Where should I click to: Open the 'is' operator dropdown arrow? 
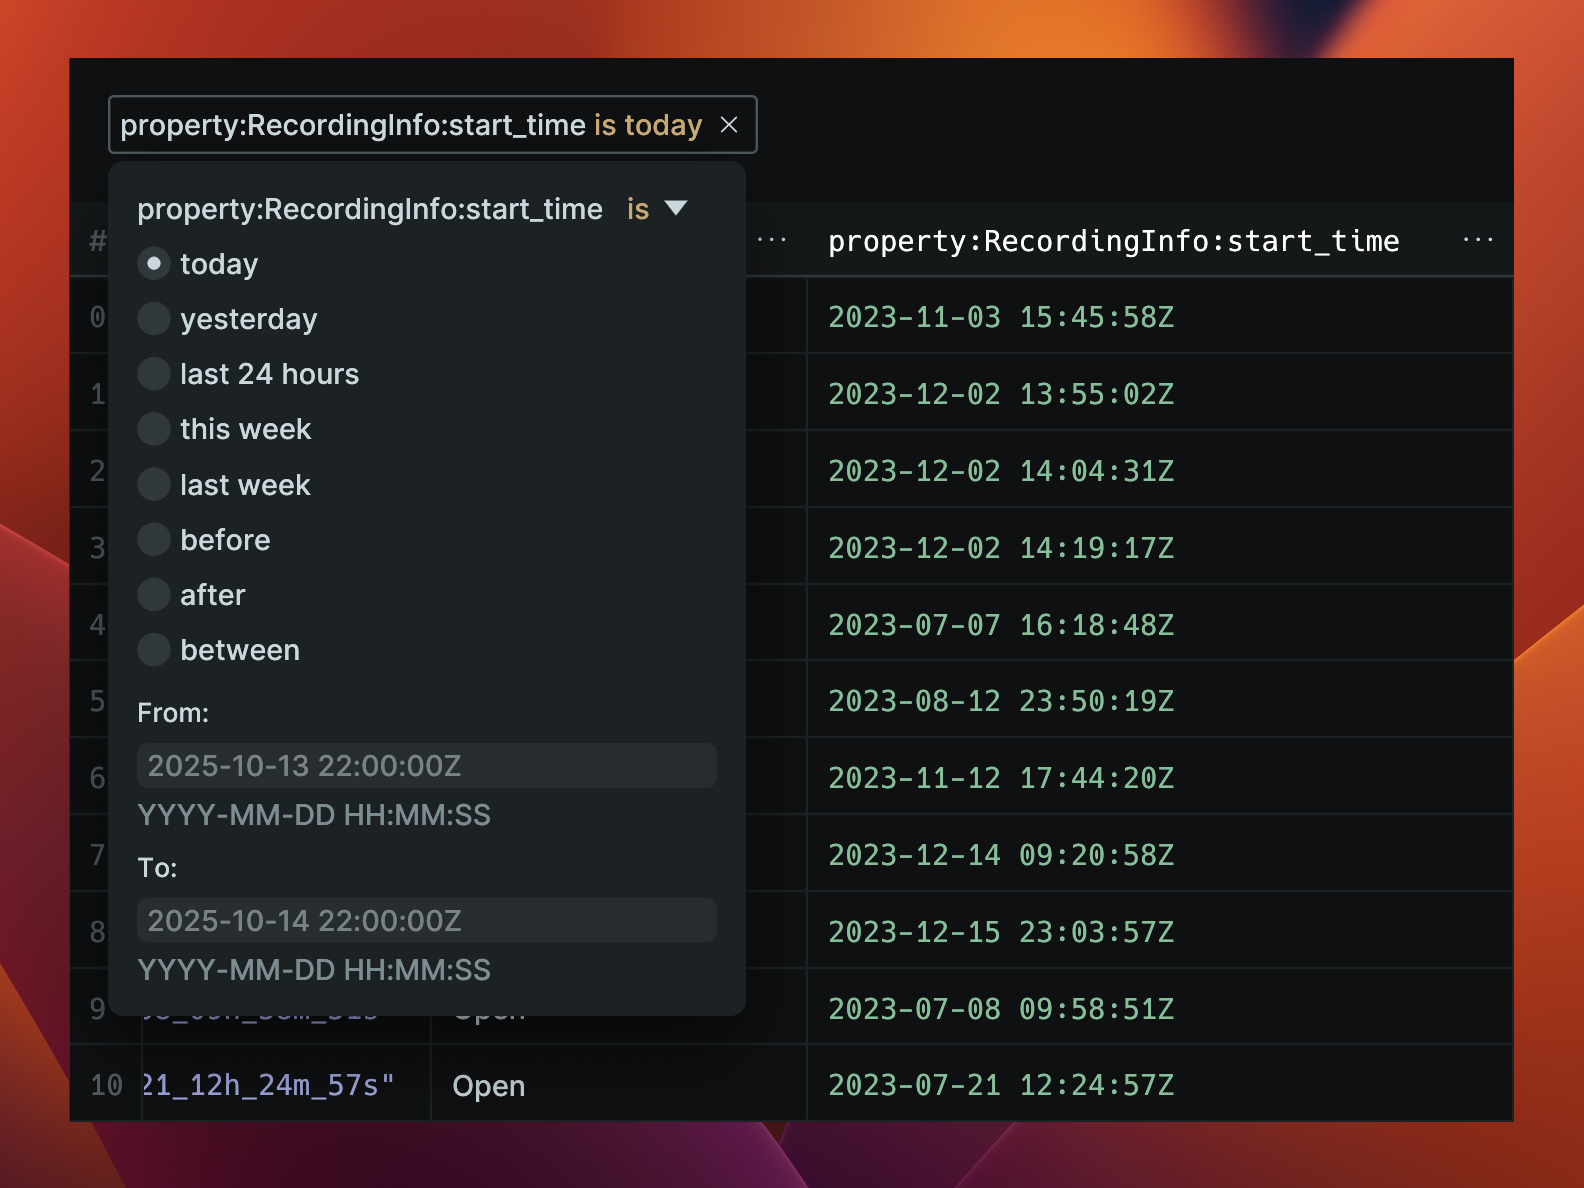pyautogui.click(x=676, y=208)
